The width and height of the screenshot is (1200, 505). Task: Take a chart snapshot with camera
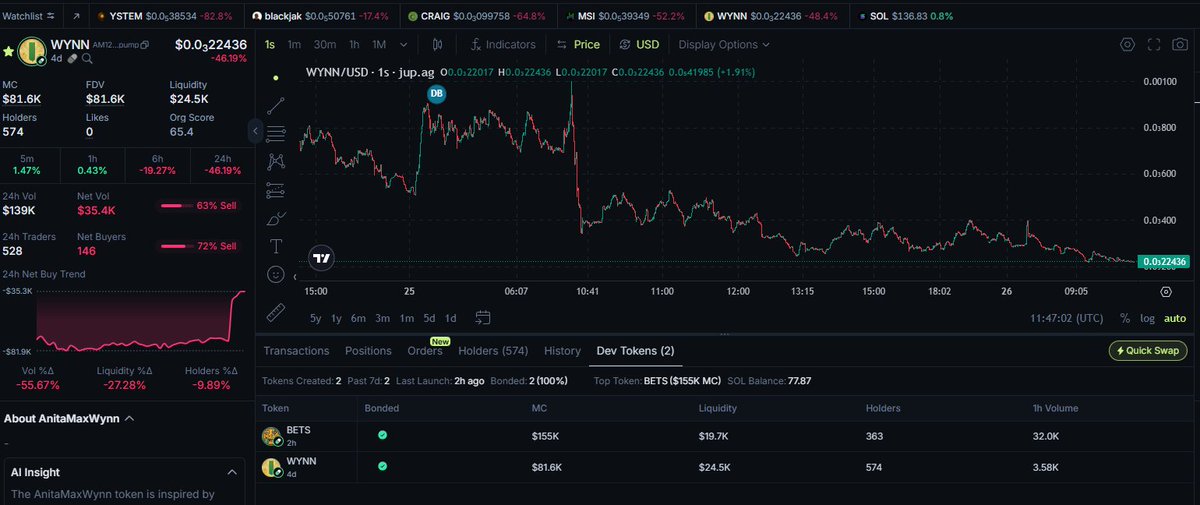pyautogui.click(x=1180, y=44)
